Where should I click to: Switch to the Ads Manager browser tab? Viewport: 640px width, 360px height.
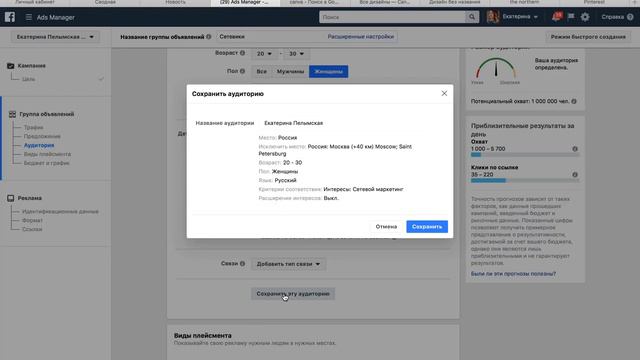244,2
